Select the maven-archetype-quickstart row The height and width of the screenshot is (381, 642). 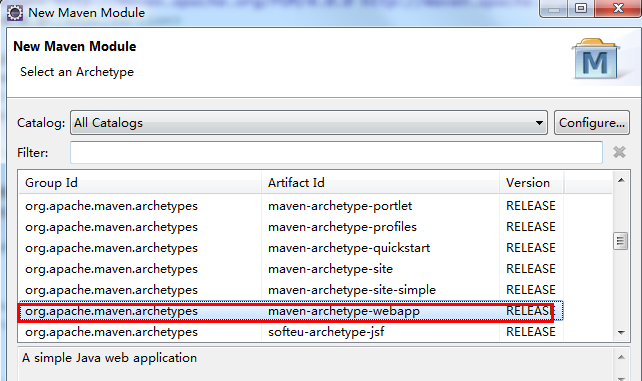point(291,248)
